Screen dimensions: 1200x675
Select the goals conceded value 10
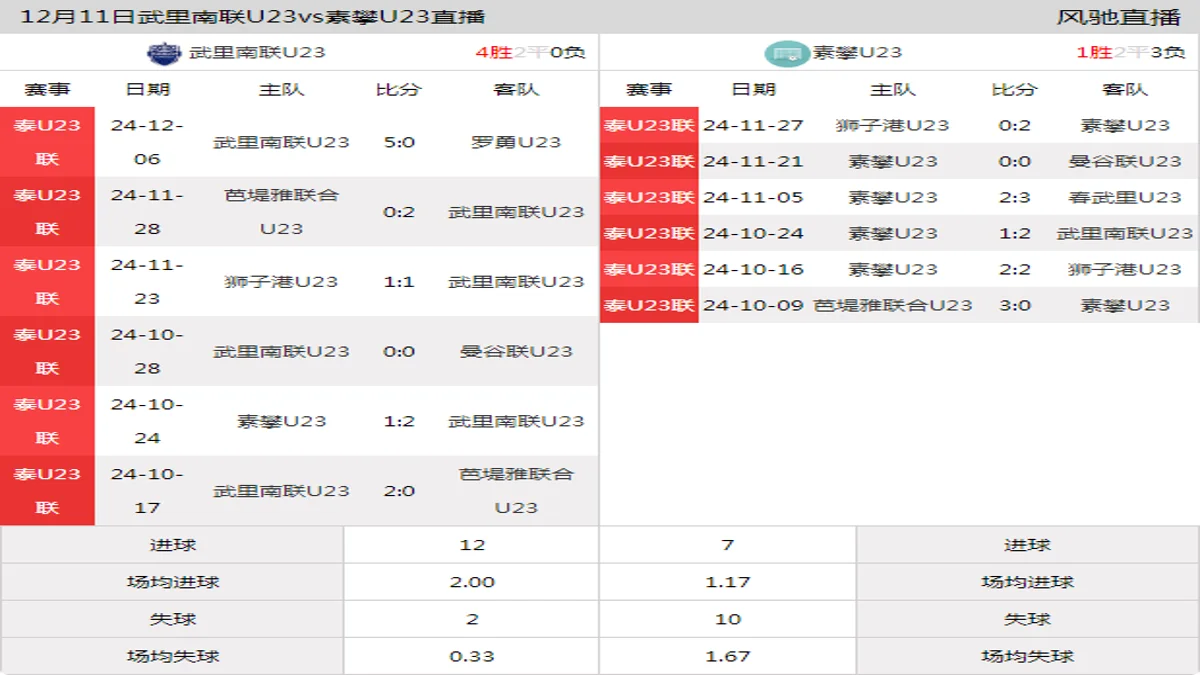(x=728, y=619)
